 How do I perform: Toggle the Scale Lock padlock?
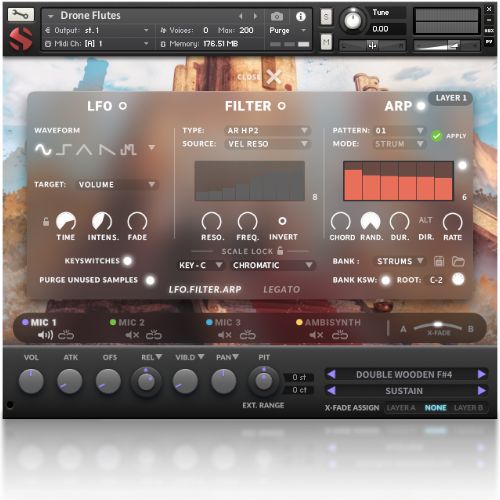click(x=280, y=250)
